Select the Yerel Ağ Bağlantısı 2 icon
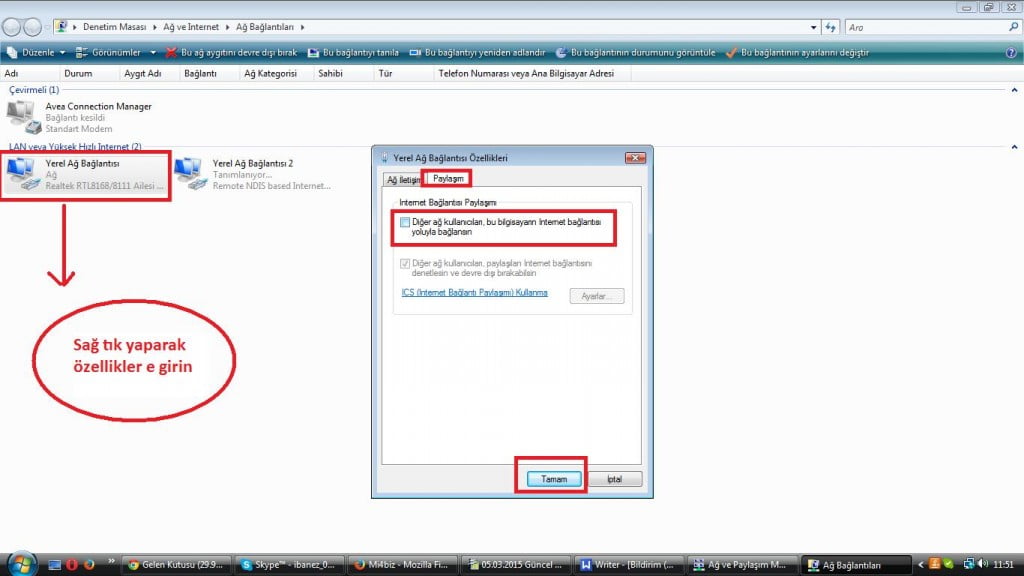This screenshot has width=1024, height=576. 190,174
